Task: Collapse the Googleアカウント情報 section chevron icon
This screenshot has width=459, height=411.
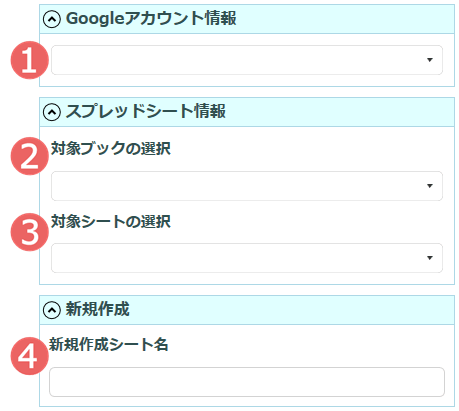Action: point(52,19)
